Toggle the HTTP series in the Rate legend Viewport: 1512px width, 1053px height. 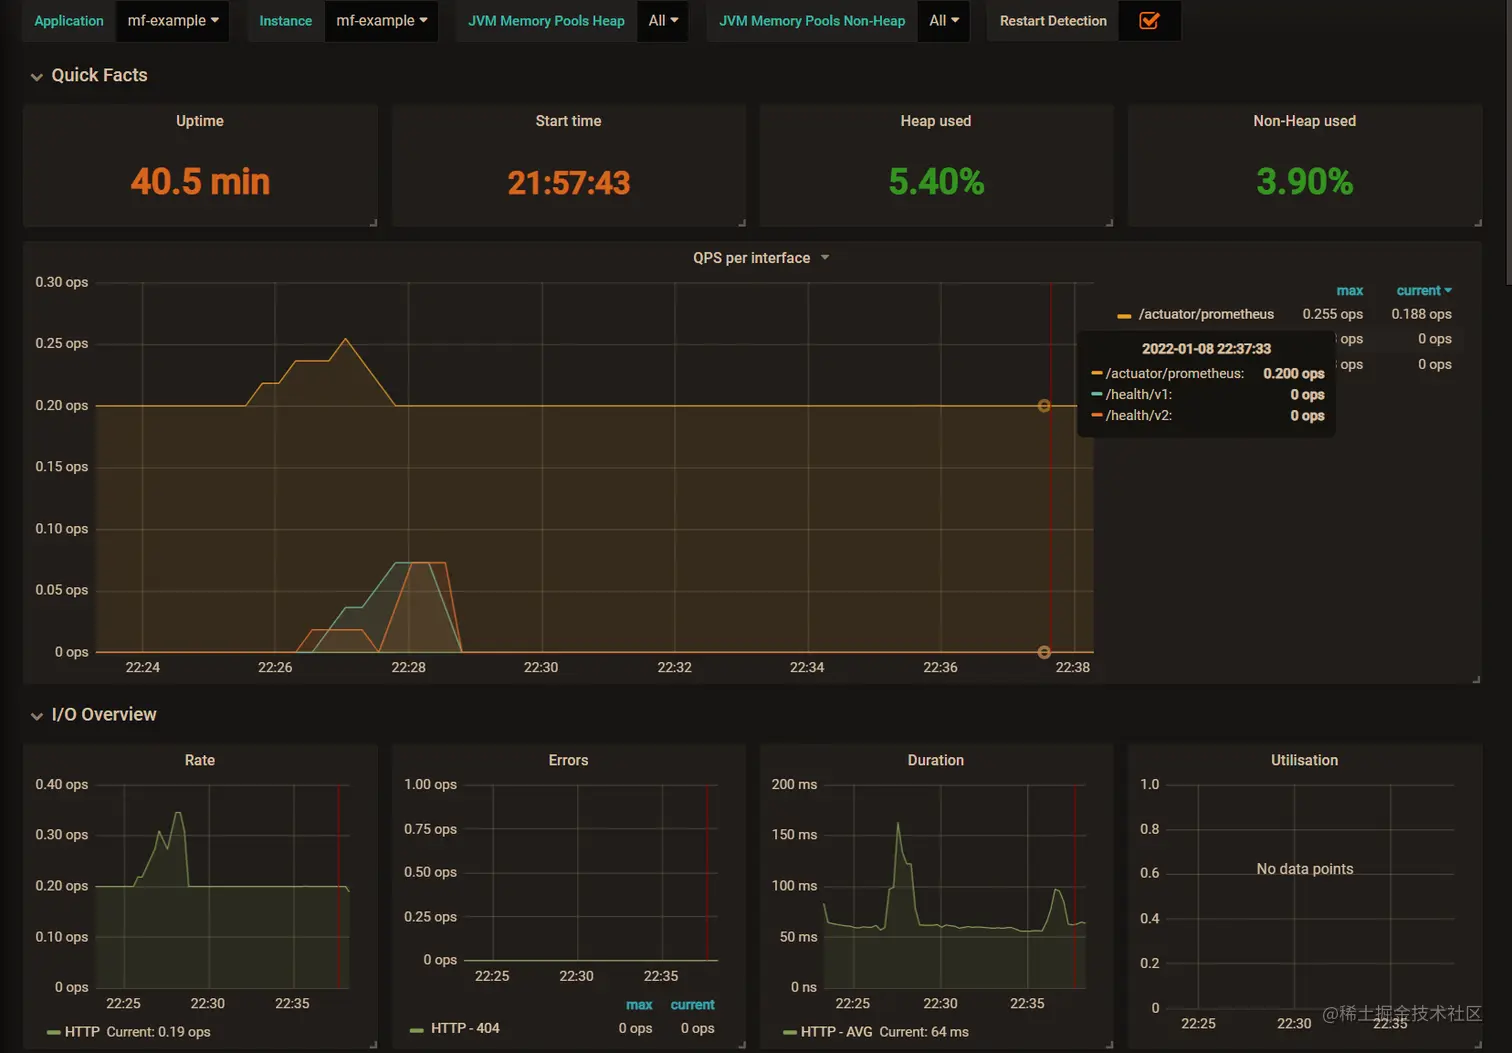coord(82,1032)
